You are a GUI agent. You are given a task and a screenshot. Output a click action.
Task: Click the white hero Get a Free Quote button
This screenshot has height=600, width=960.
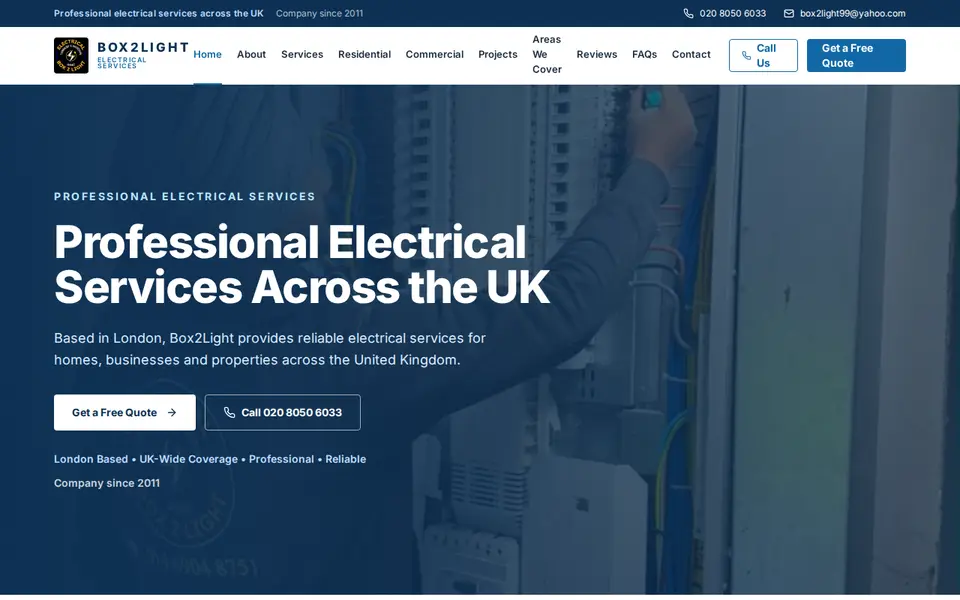click(x=125, y=413)
